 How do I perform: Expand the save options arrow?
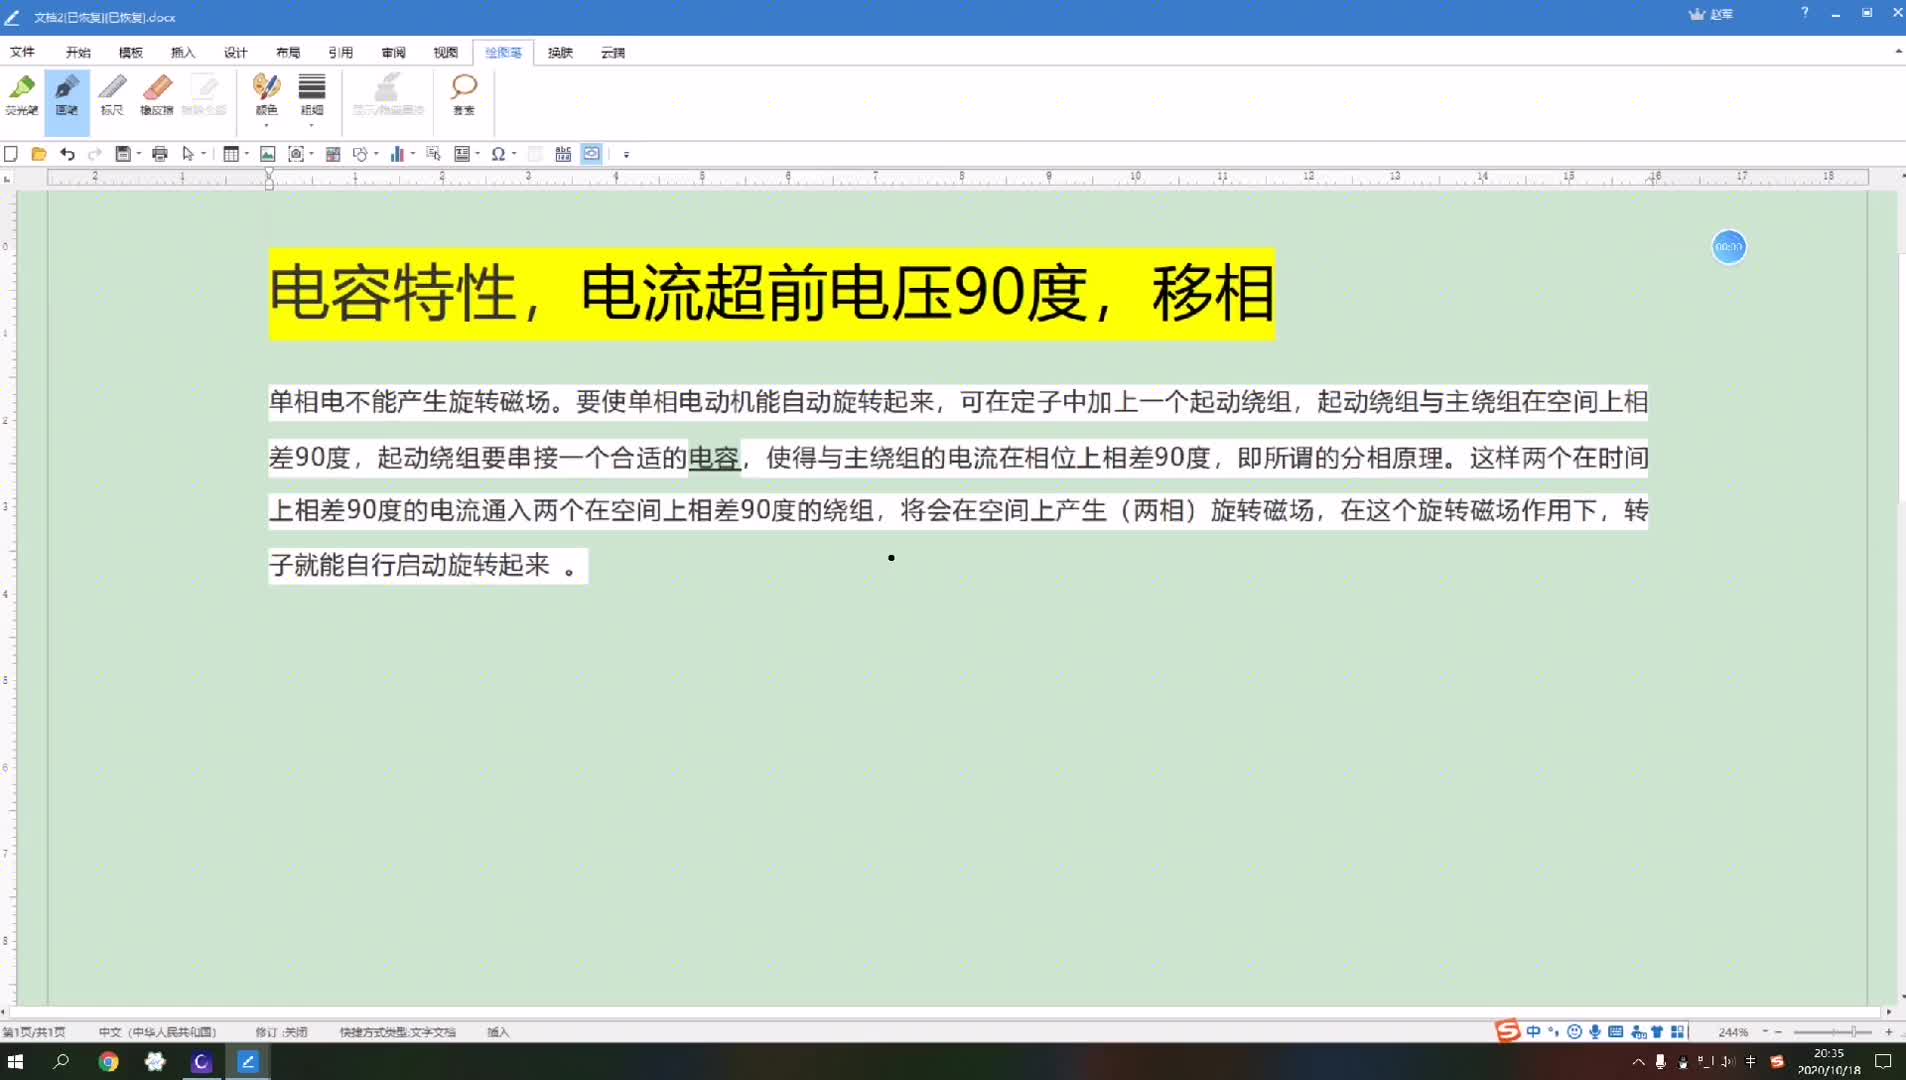138,154
